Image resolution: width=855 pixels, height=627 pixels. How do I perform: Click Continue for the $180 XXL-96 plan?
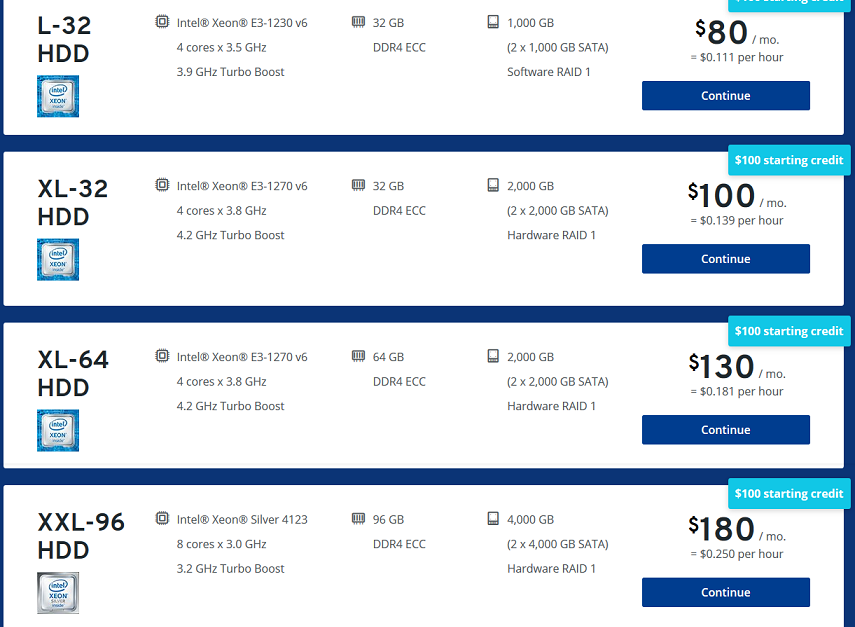[726, 592]
